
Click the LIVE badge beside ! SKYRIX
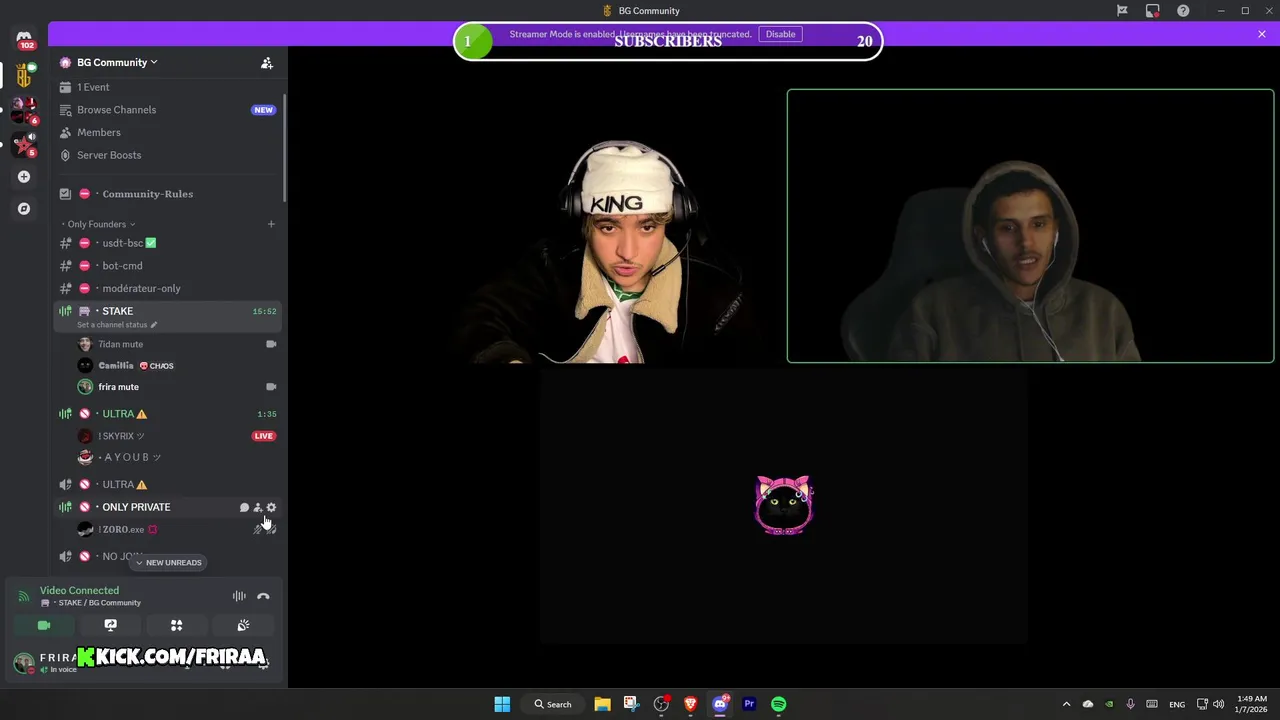coord(264,436)
